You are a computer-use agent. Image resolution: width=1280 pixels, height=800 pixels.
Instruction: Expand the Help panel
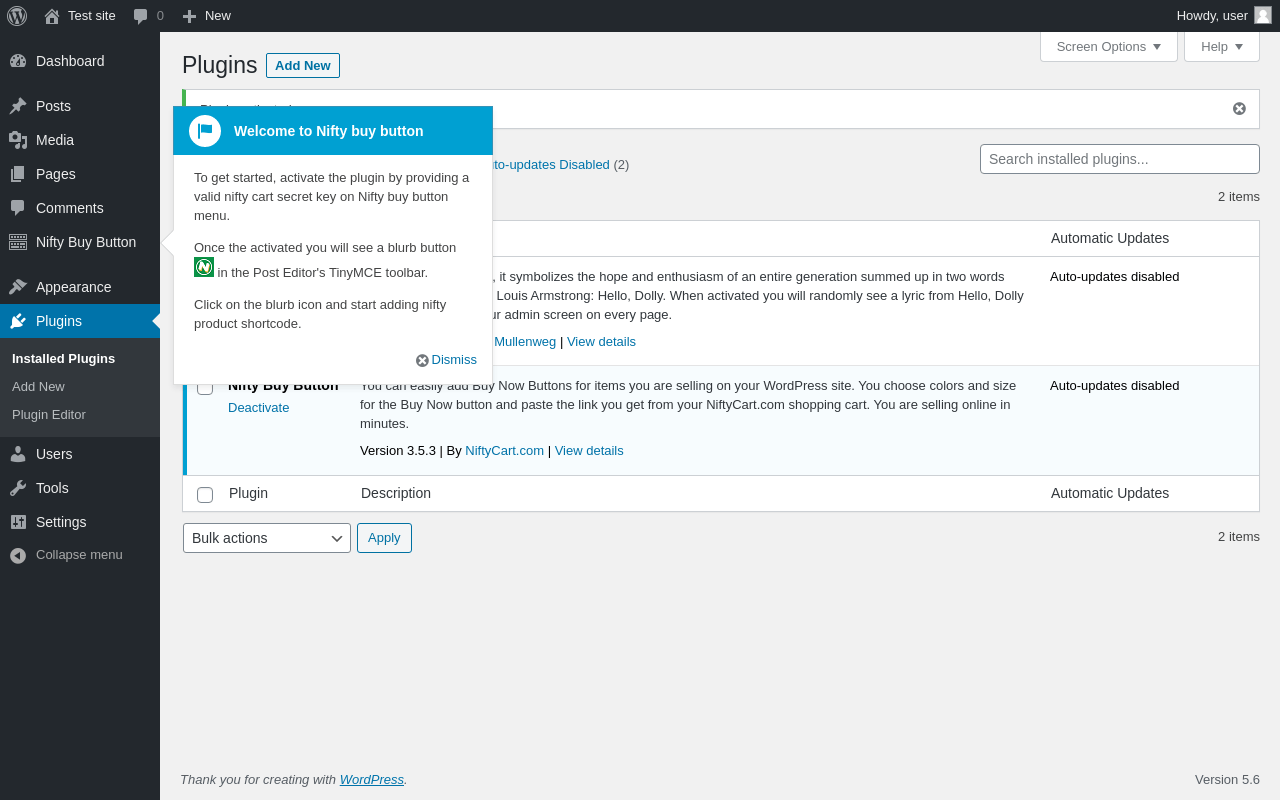[x=1222, y=46]
